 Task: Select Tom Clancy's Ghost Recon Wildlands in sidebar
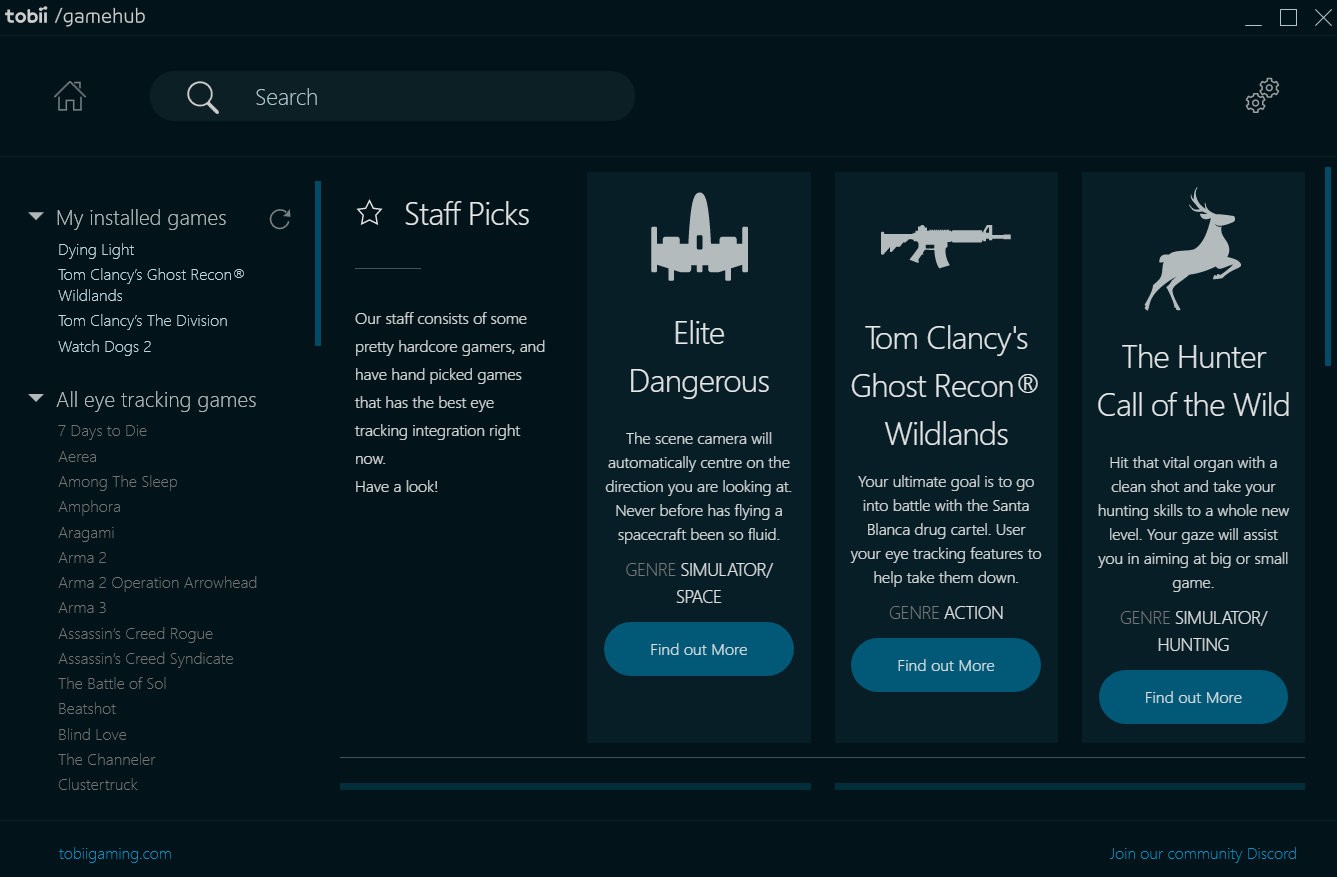(x=151, y=285)
